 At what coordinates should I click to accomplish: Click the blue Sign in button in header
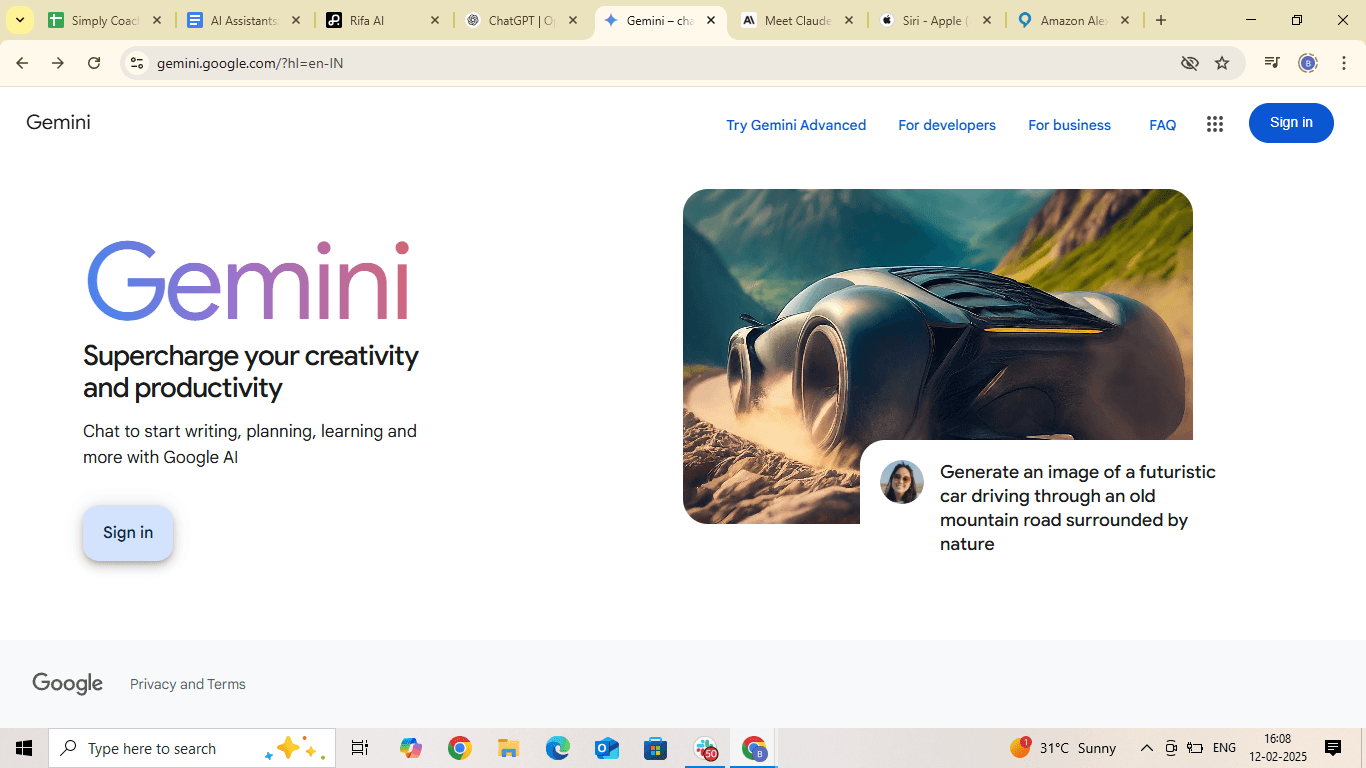[x=1291, y=123]
